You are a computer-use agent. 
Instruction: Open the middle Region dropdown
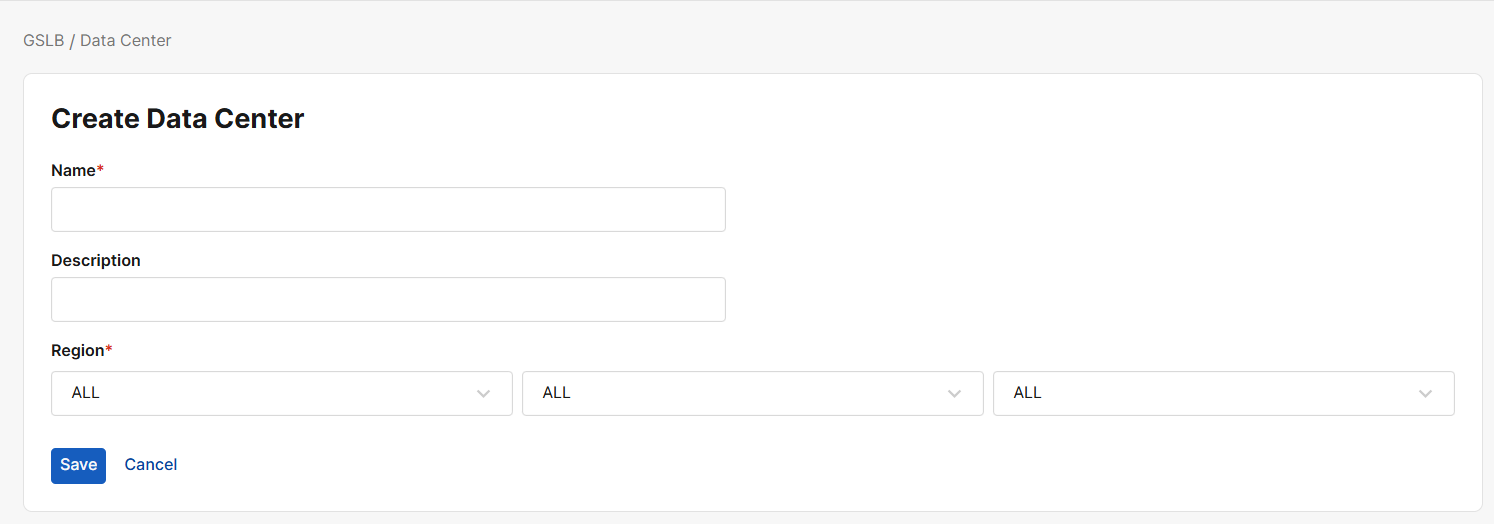tap(752, 393)
